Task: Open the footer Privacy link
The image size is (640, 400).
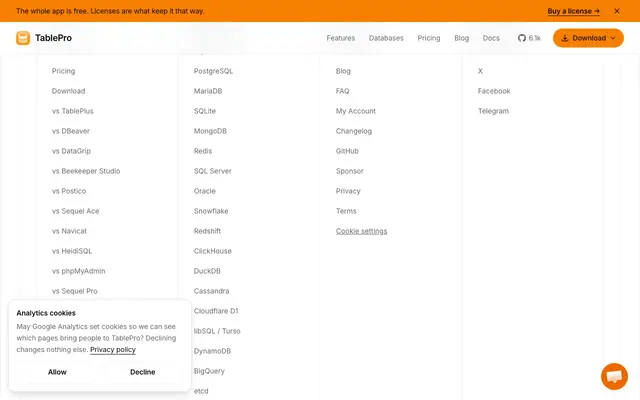Action: [x=348, y=191]
